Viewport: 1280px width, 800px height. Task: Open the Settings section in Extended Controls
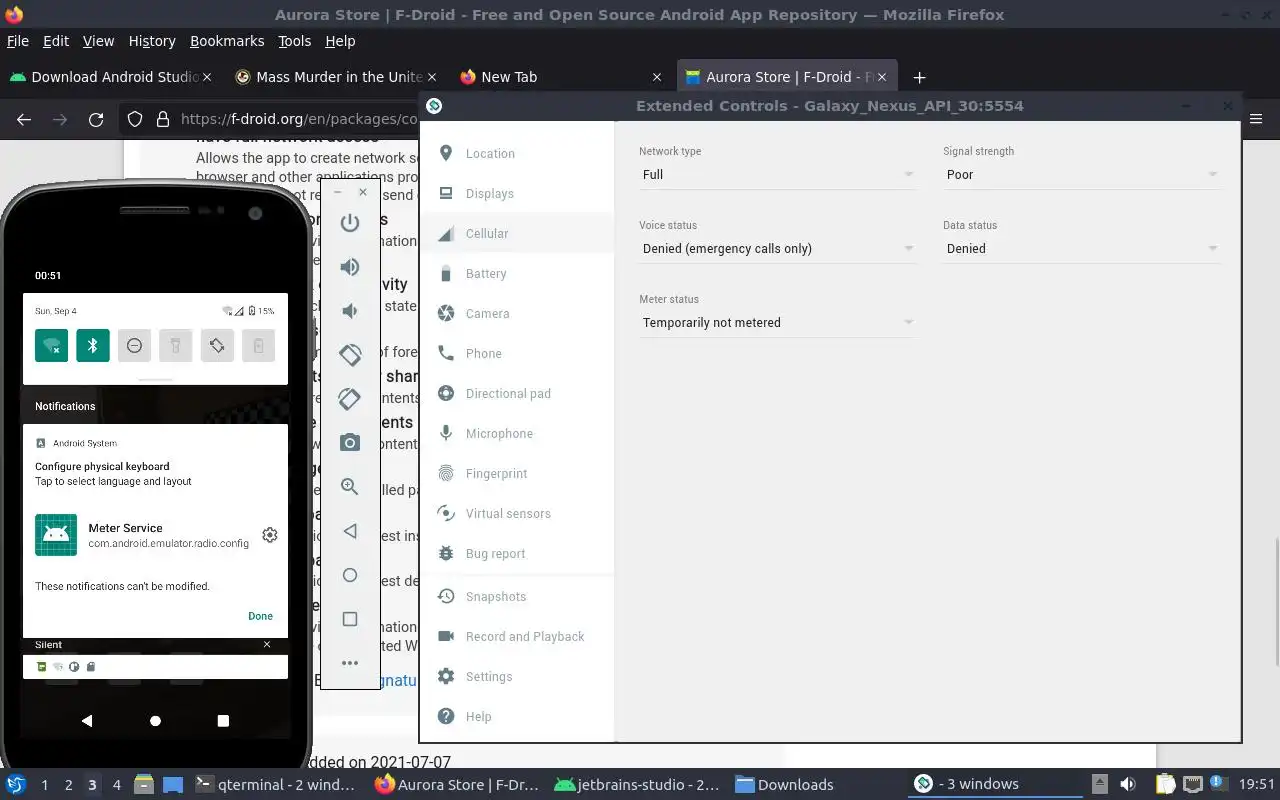coord(516,676)
